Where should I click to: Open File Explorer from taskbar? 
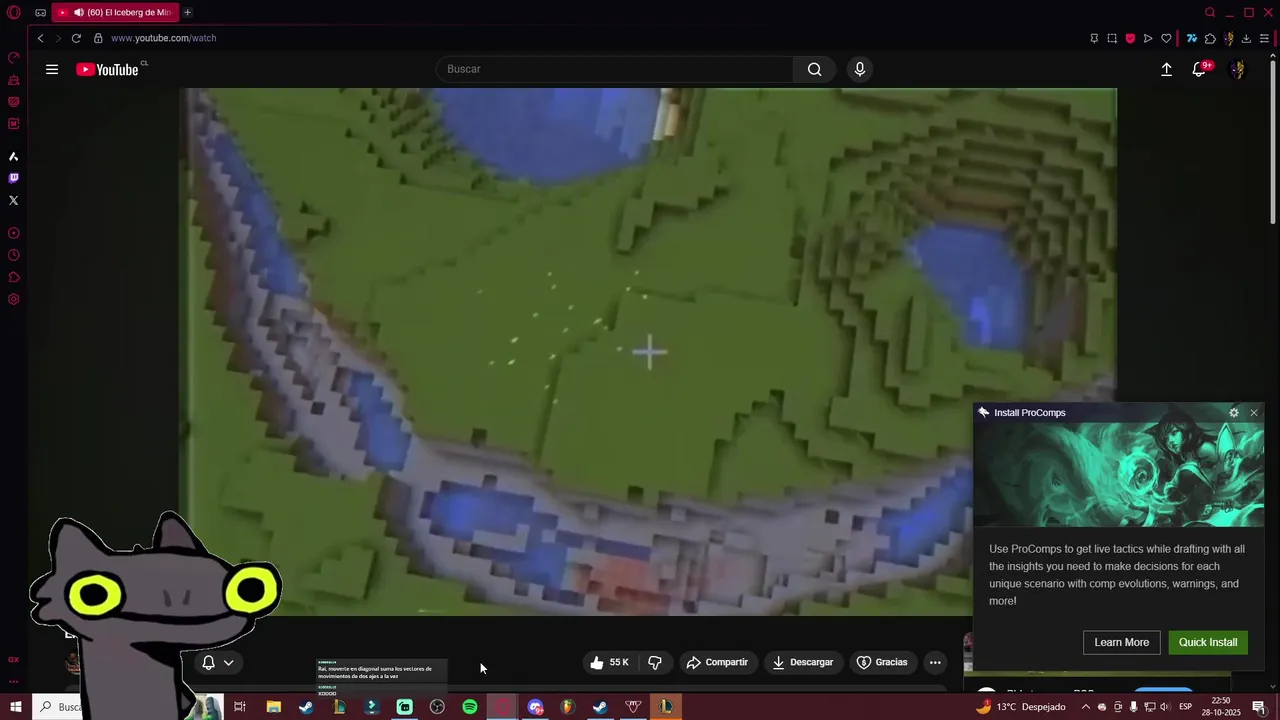(x=273, y=707)
